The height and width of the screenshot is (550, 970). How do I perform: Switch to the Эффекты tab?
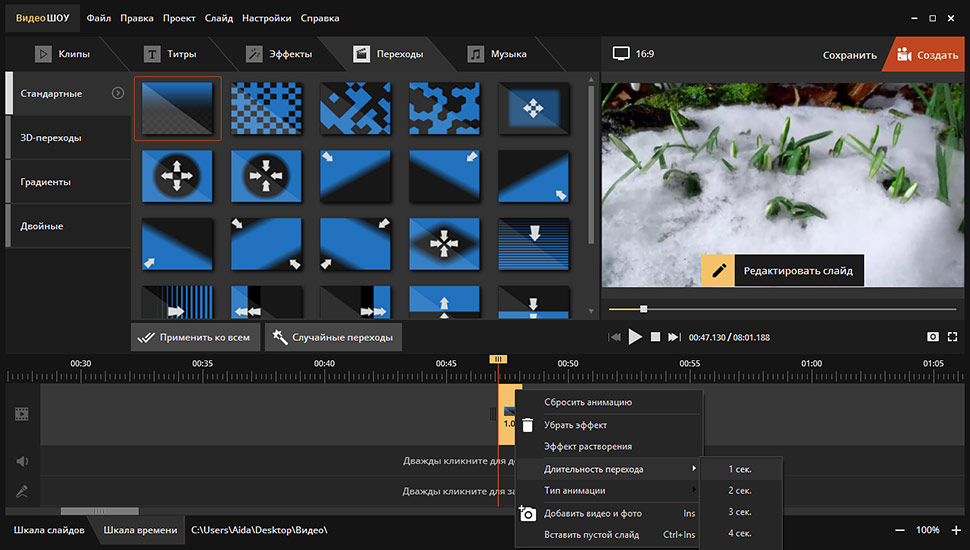click(279, 54)
